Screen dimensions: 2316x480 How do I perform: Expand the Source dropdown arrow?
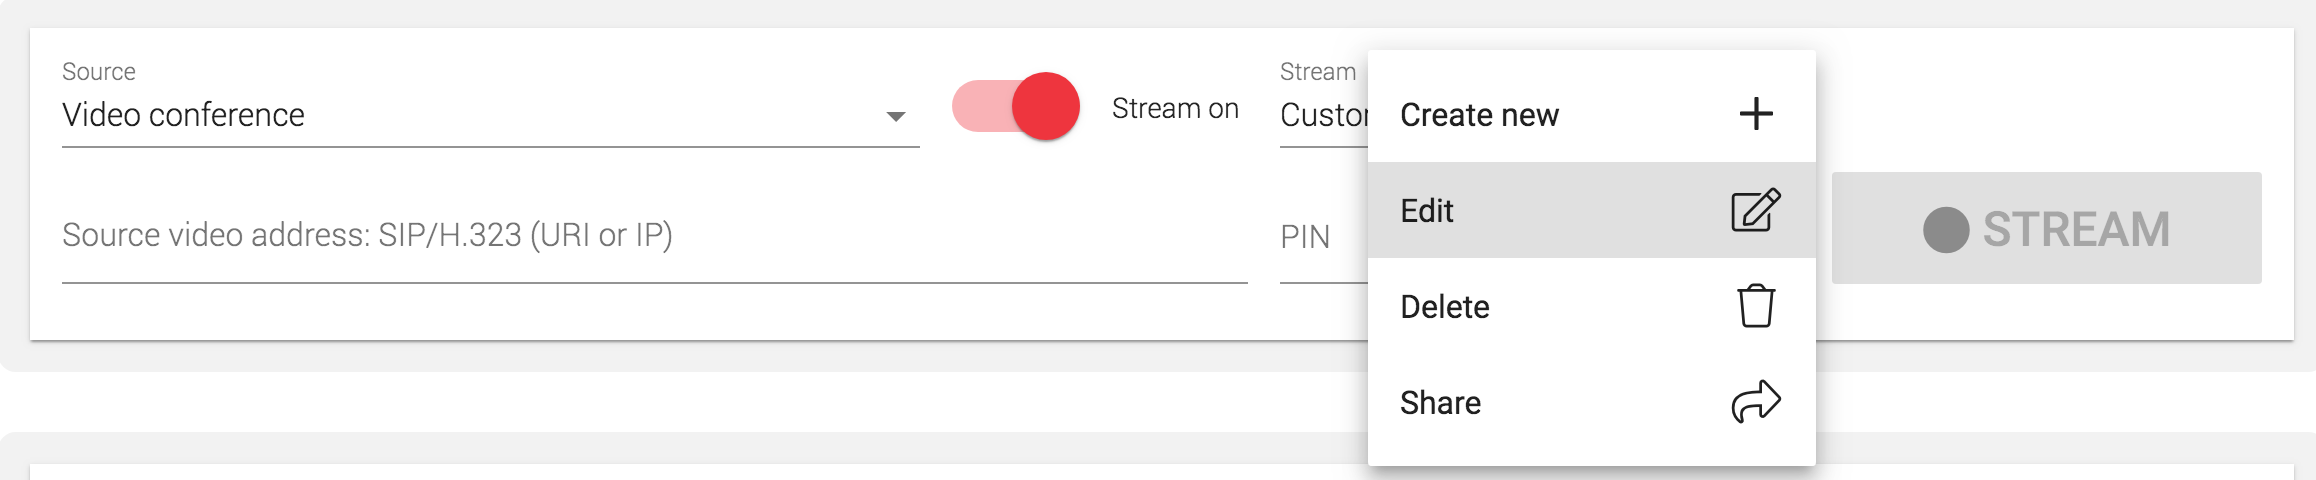click(x=896, y=116)
